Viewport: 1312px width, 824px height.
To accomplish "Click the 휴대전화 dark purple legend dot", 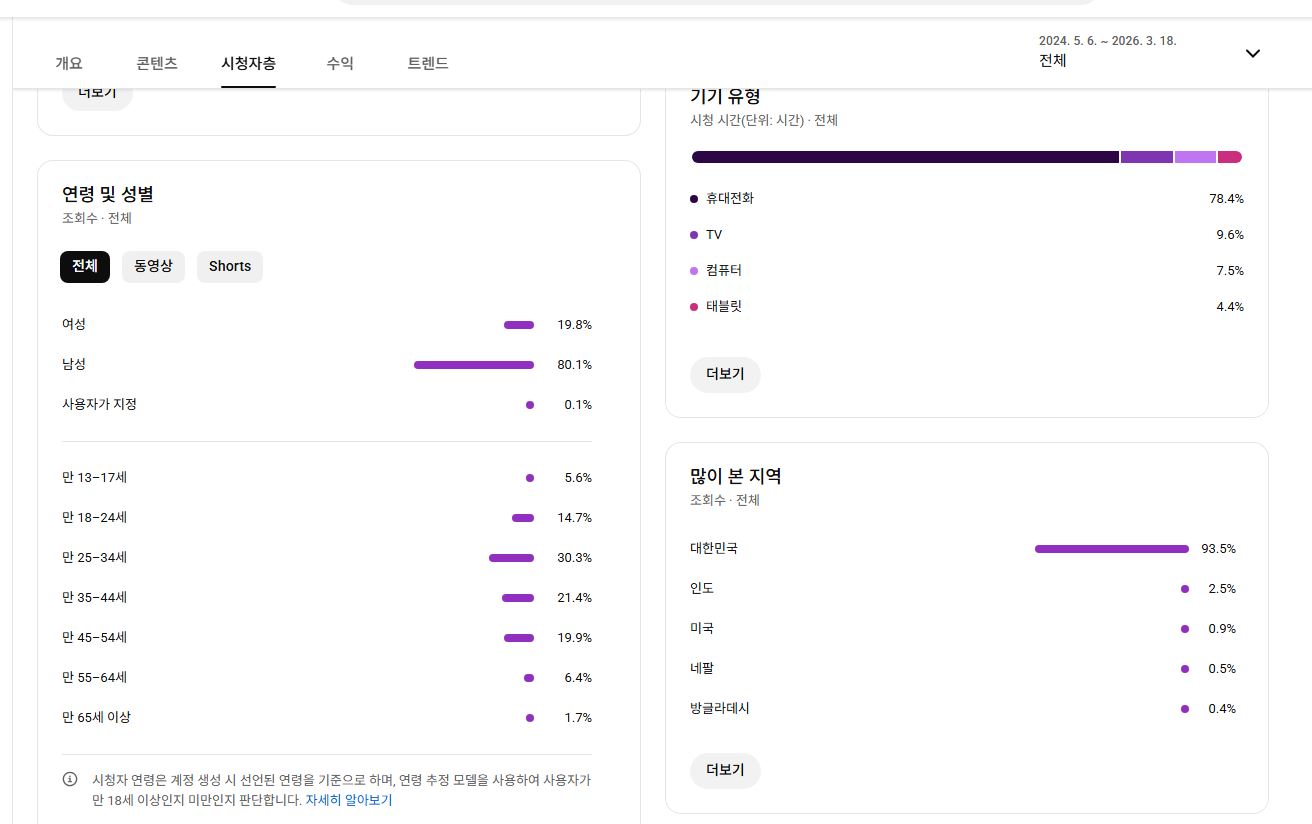I will tap(694, 199).
